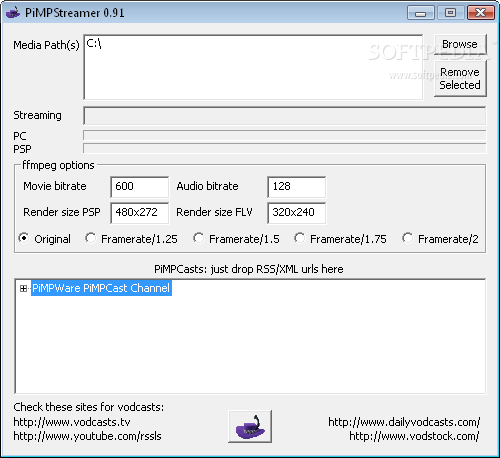
Task: Click the Remove Selected button
Action: [460, 79]
